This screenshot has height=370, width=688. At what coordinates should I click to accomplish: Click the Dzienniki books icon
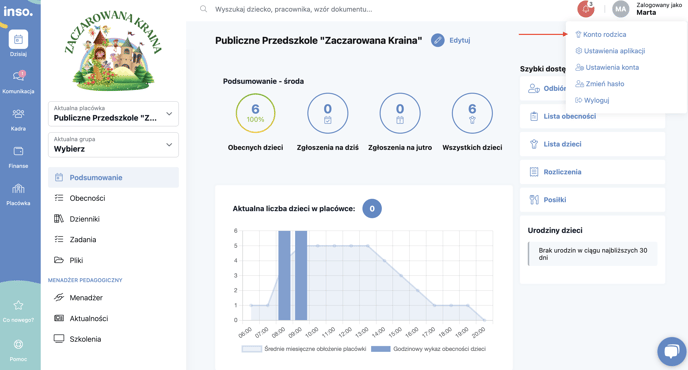tap(59, 219)
